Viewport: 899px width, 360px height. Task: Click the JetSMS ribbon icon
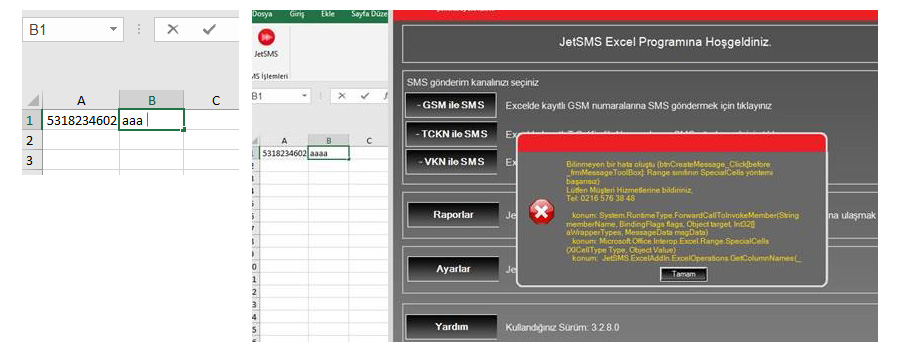[x=266, y=44]
